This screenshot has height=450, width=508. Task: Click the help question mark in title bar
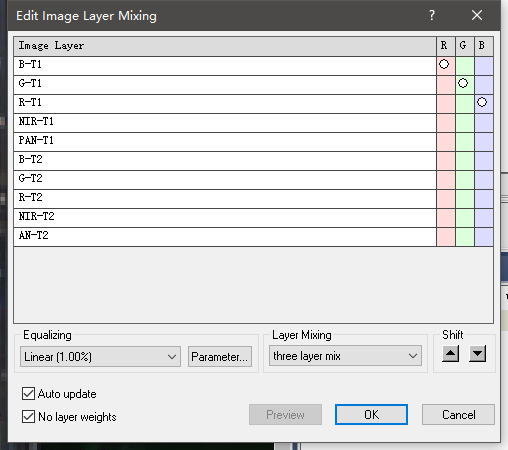tap(432, 15)
